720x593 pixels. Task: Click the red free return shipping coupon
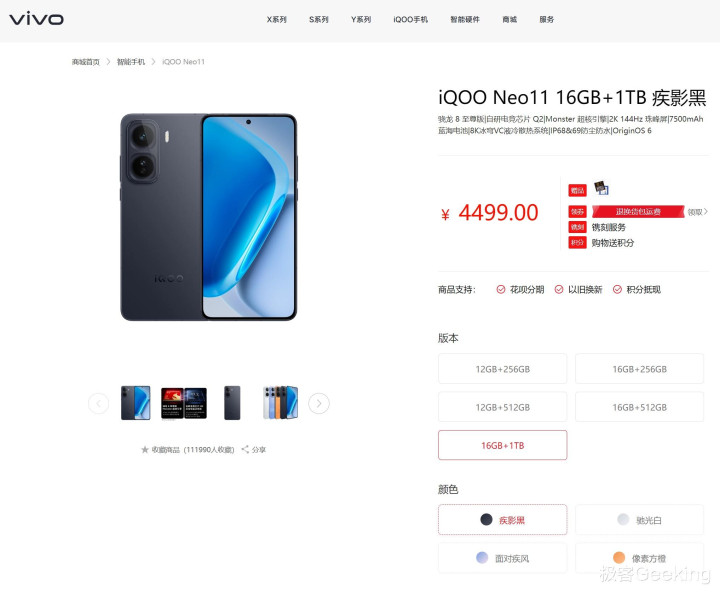coord(638,211)
